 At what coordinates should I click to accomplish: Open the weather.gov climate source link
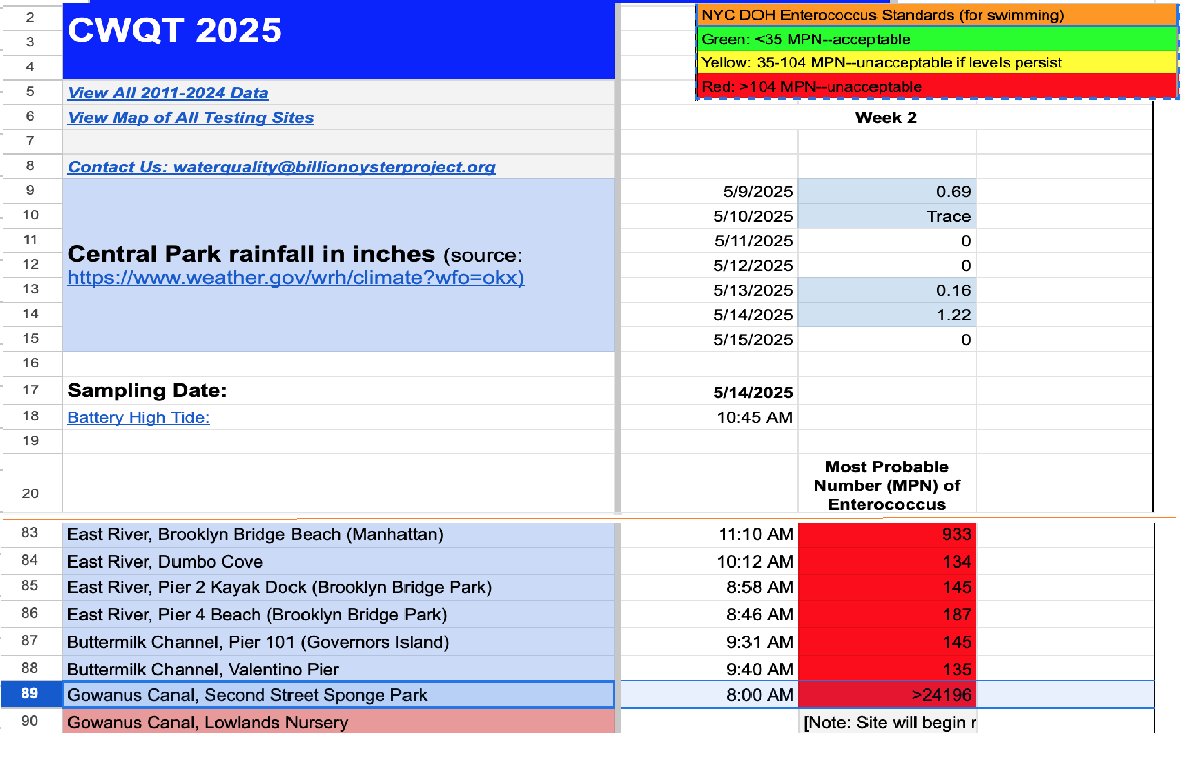coord(295,277)
